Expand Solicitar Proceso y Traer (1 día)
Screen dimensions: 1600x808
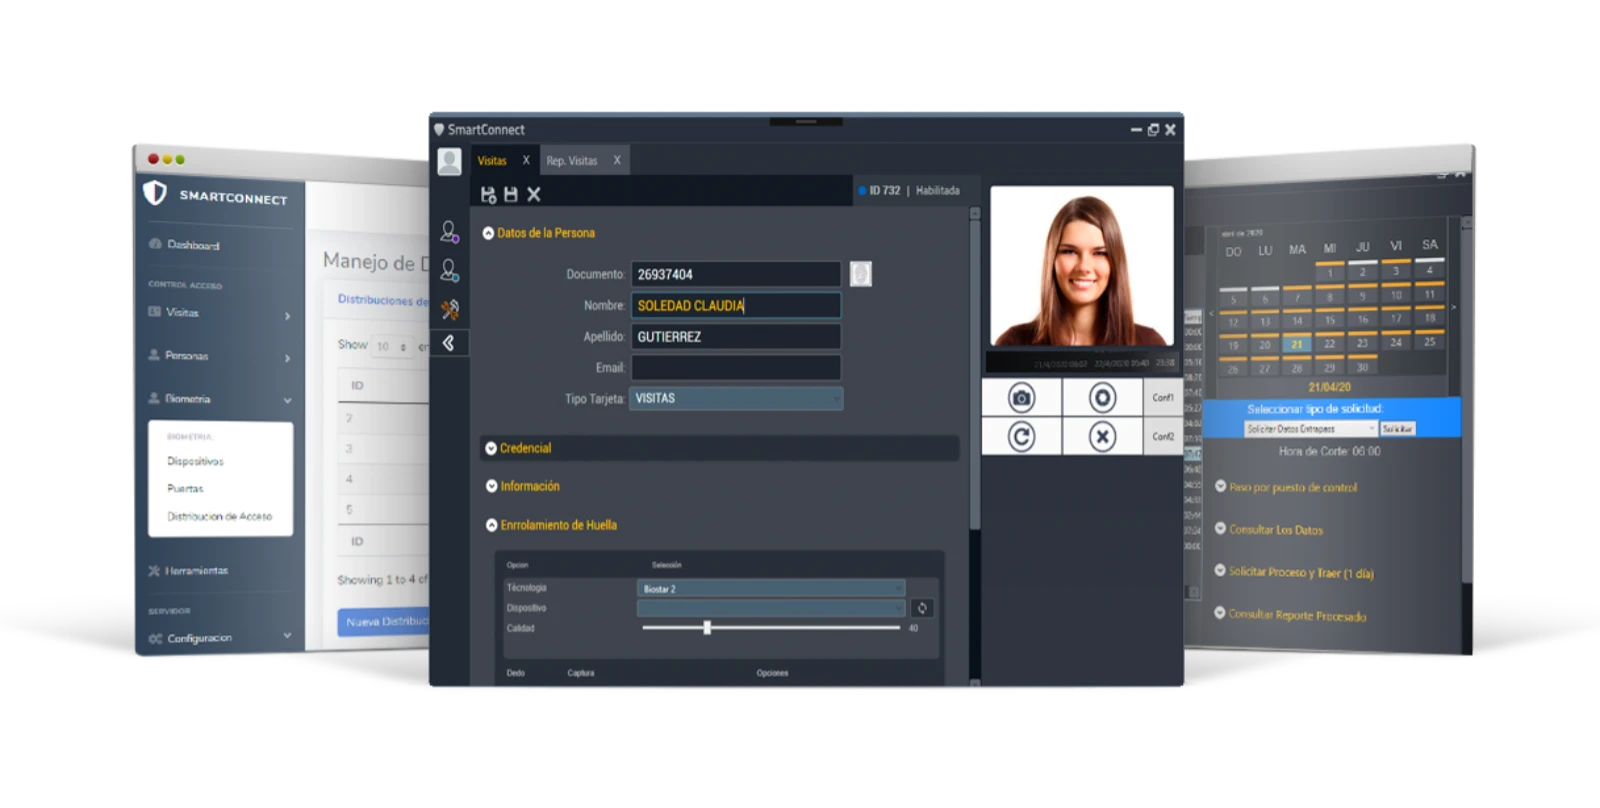click(1294, 573)
